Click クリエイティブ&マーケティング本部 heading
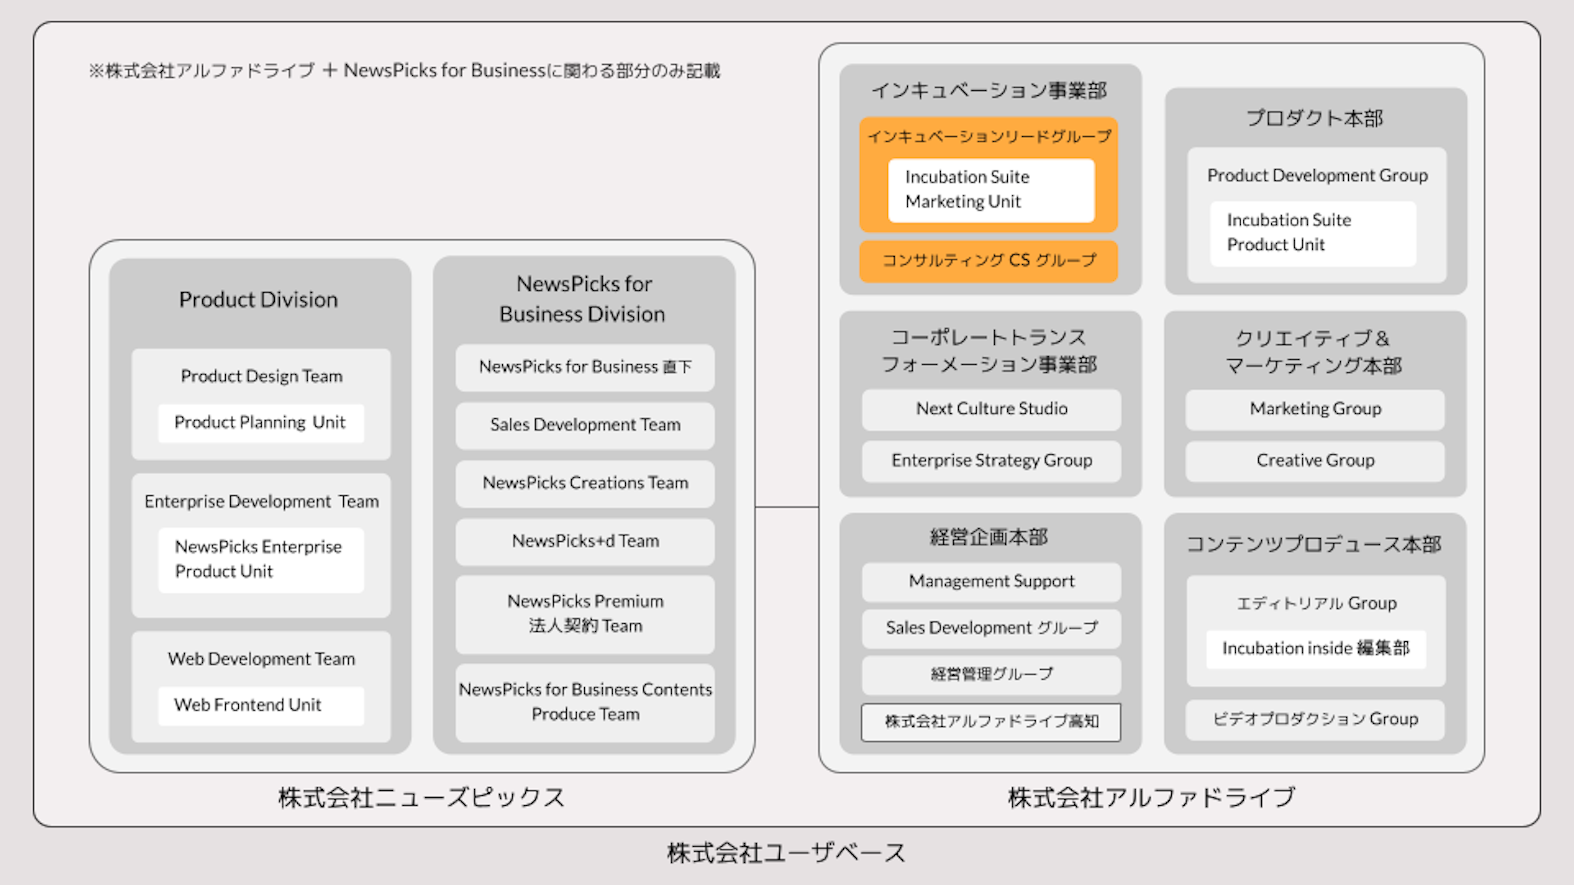 tap(1314, 352)
